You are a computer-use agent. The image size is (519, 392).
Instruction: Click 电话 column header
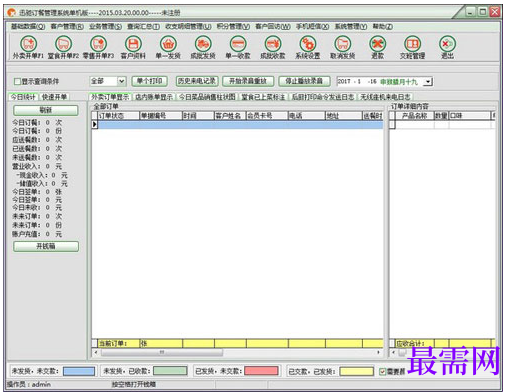(x=307, y=116)
